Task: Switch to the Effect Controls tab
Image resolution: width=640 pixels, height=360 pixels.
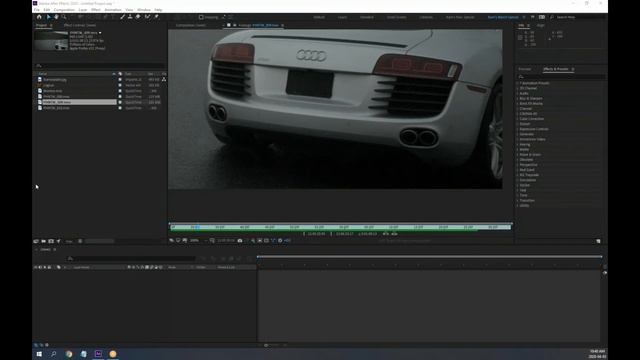Action: [x=80, y=25]
